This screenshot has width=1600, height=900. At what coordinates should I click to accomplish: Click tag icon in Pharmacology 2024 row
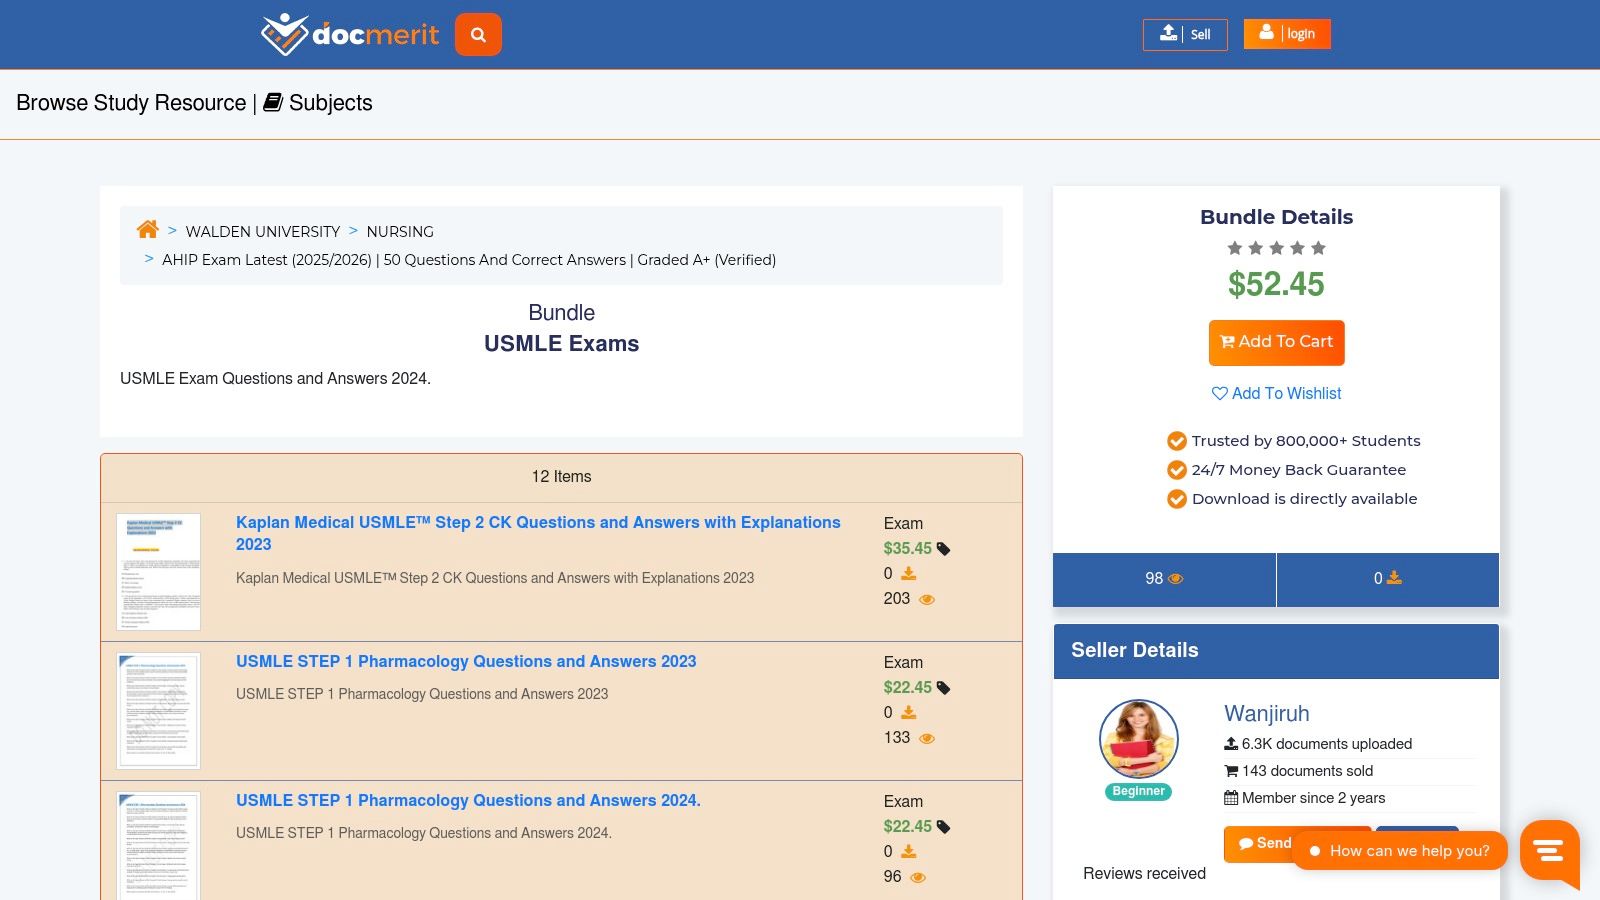943,827
